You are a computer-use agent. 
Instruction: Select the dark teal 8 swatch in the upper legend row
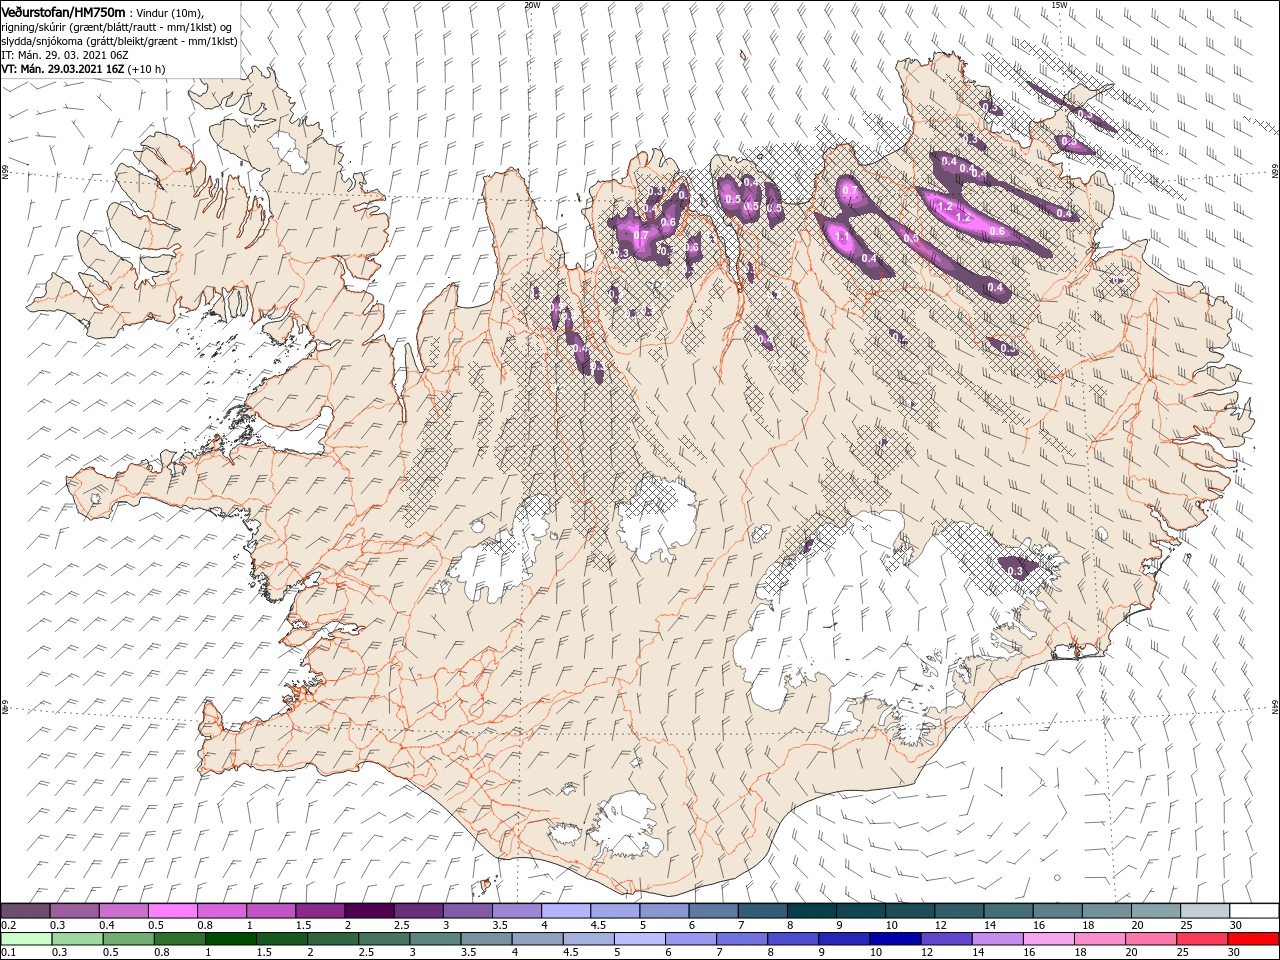point(811,911)
